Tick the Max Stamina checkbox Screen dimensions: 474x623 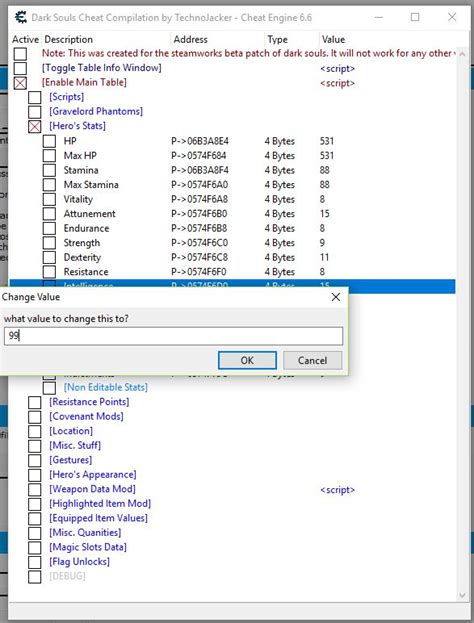[x=49, y=185]
